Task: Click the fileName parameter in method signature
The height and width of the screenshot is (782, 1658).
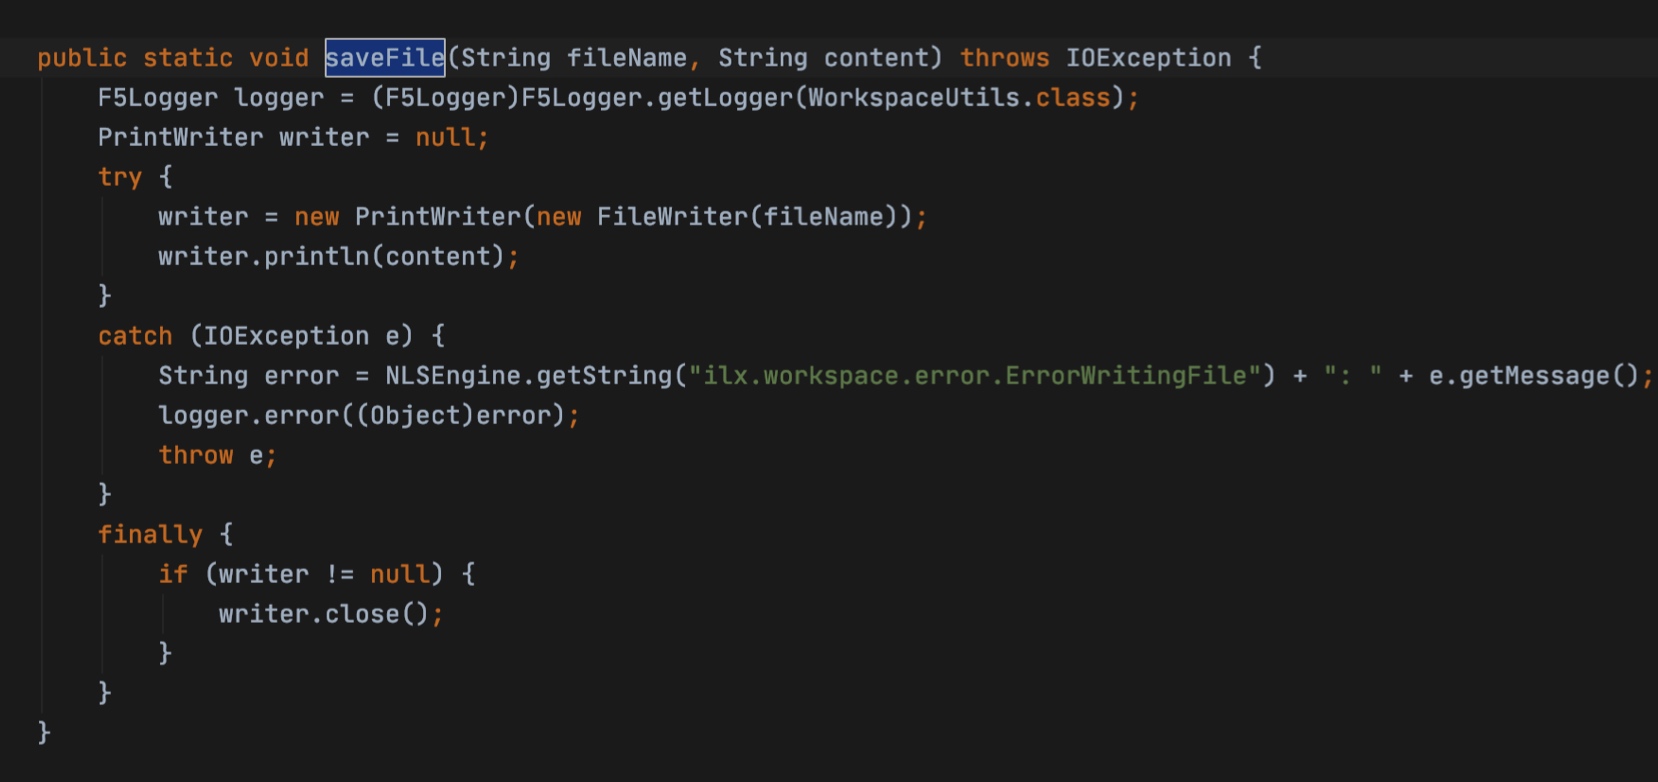Action: [x=627, y=58]
